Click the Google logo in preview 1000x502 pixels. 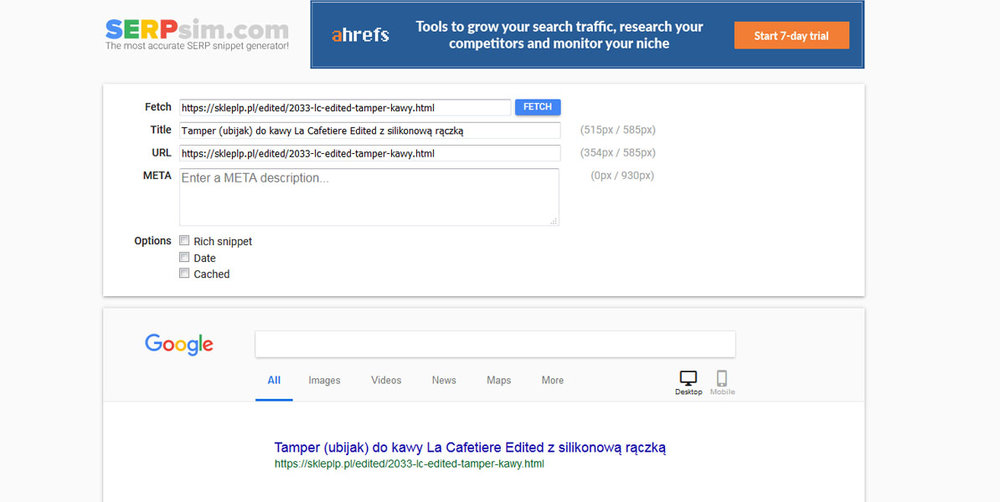179,344
